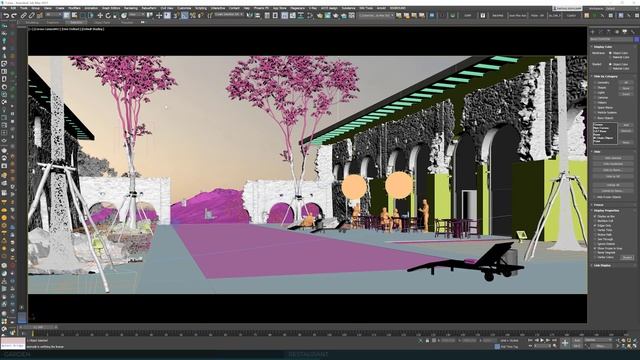Collapse the Display Properties rollout

(x=606, y=211)
